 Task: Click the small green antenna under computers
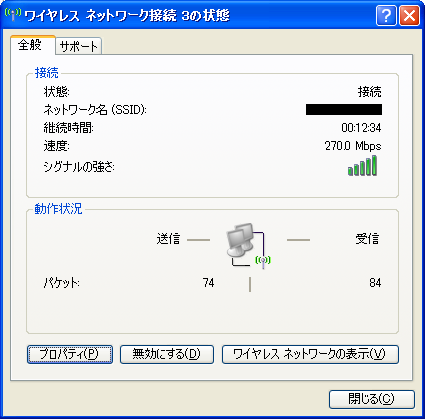coord(263,262)
